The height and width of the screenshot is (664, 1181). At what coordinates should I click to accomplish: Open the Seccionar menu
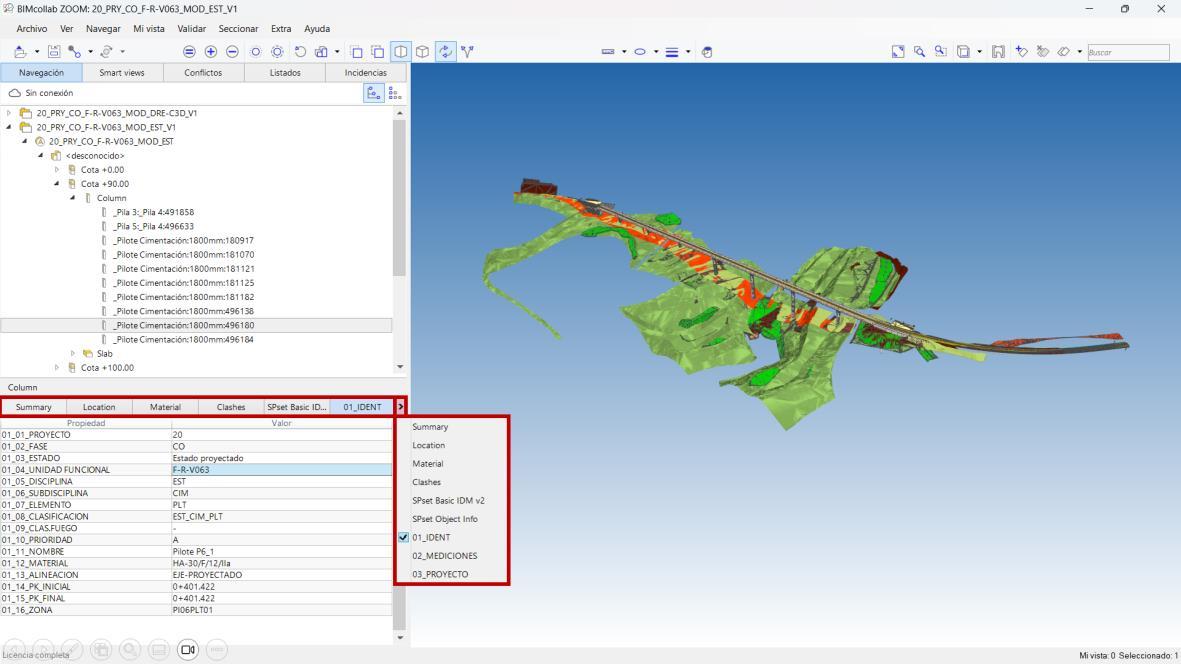point(238,29)
